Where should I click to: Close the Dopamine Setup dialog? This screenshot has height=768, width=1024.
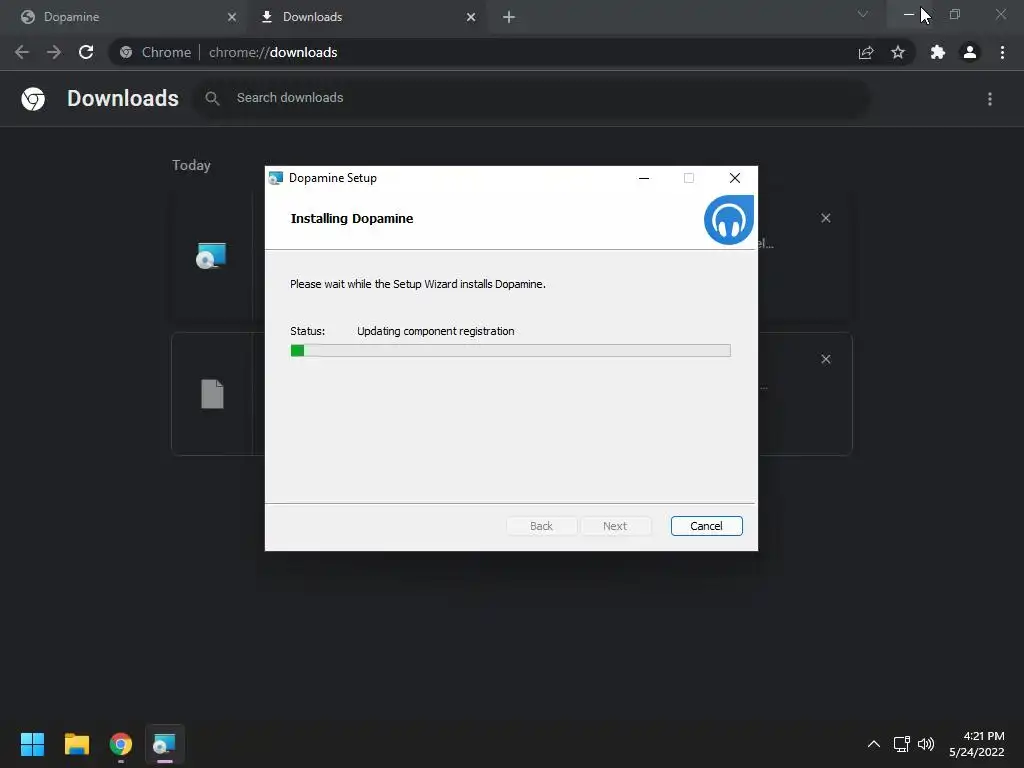(735, 178)
